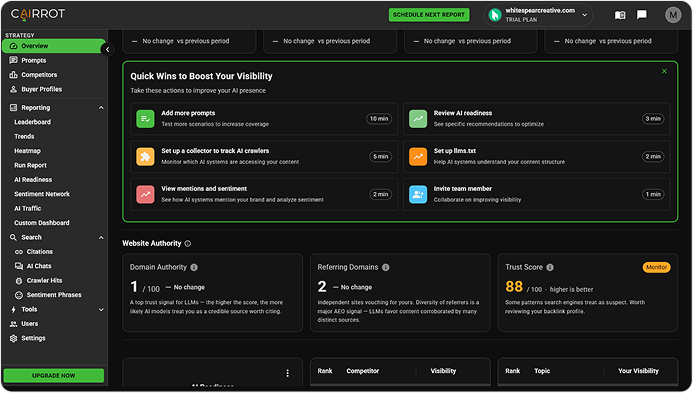
Task: Open the M user avatar menu
Action: [x=673, y=15]
